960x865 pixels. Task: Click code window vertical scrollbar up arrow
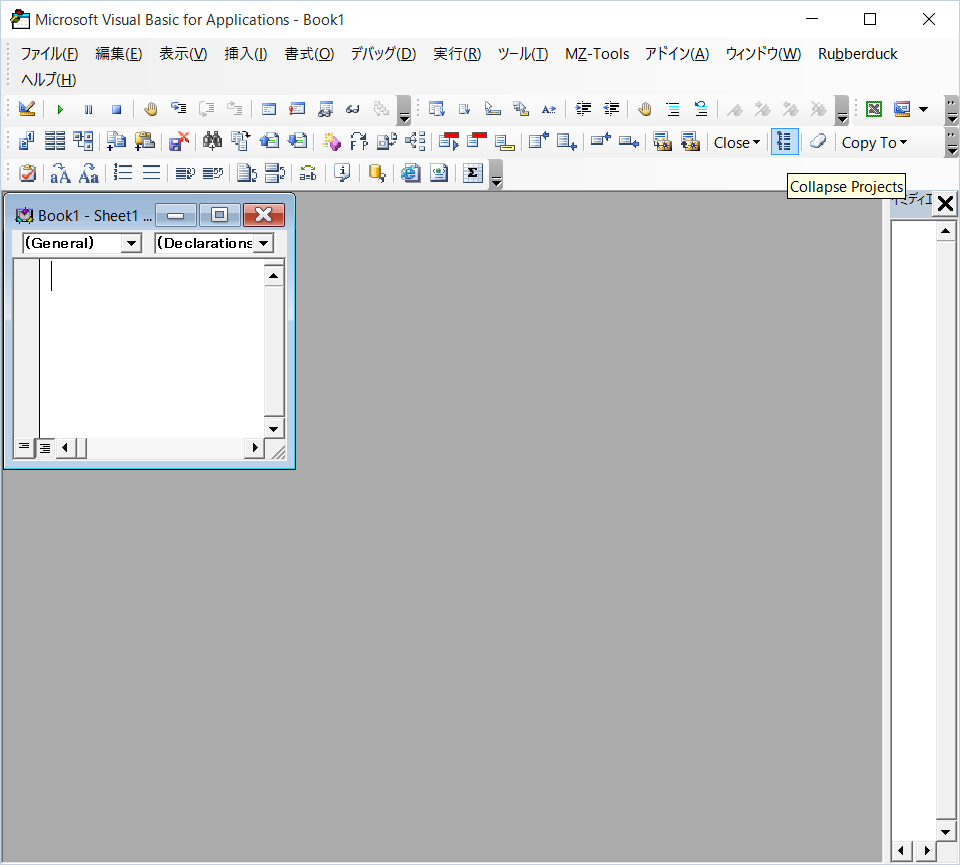point(274,276)
